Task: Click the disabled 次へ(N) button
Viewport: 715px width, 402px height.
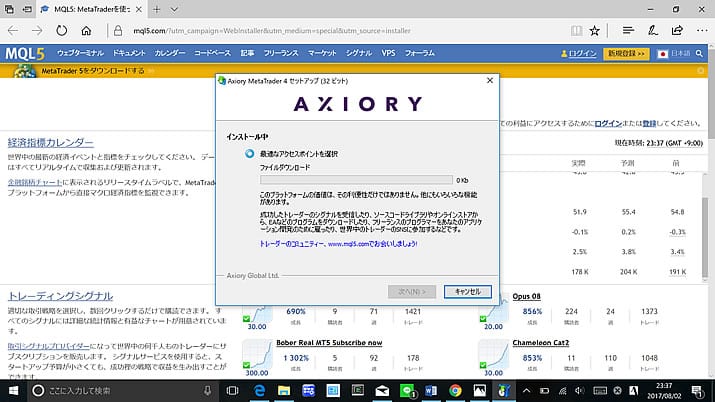Action: [412, 292]
